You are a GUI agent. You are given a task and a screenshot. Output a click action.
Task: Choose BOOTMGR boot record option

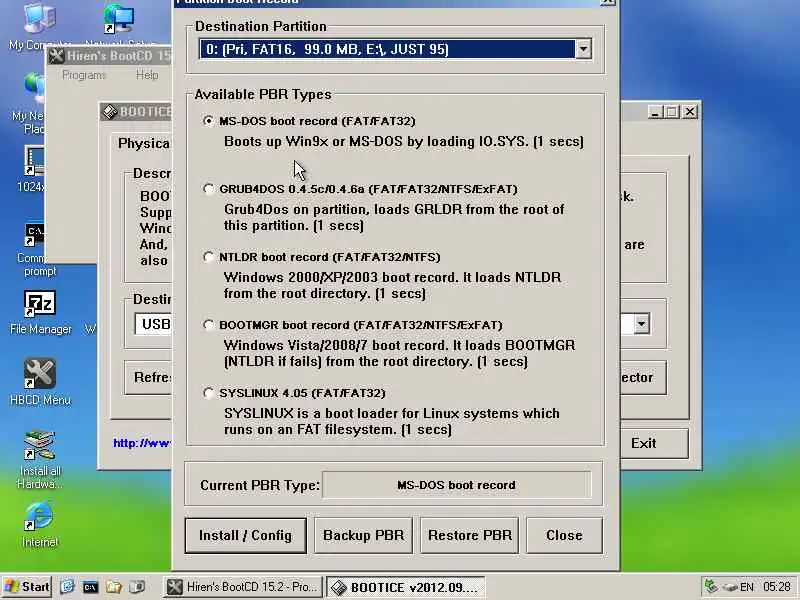[208, 324]
